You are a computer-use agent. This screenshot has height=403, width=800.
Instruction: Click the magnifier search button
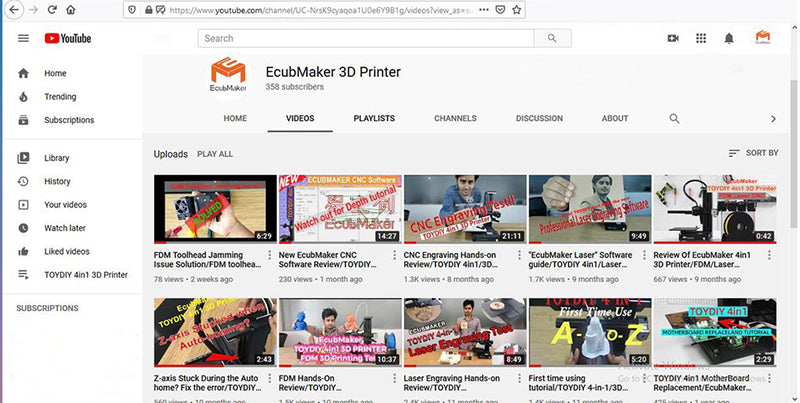pyautogui.click(x=552, y=38)
